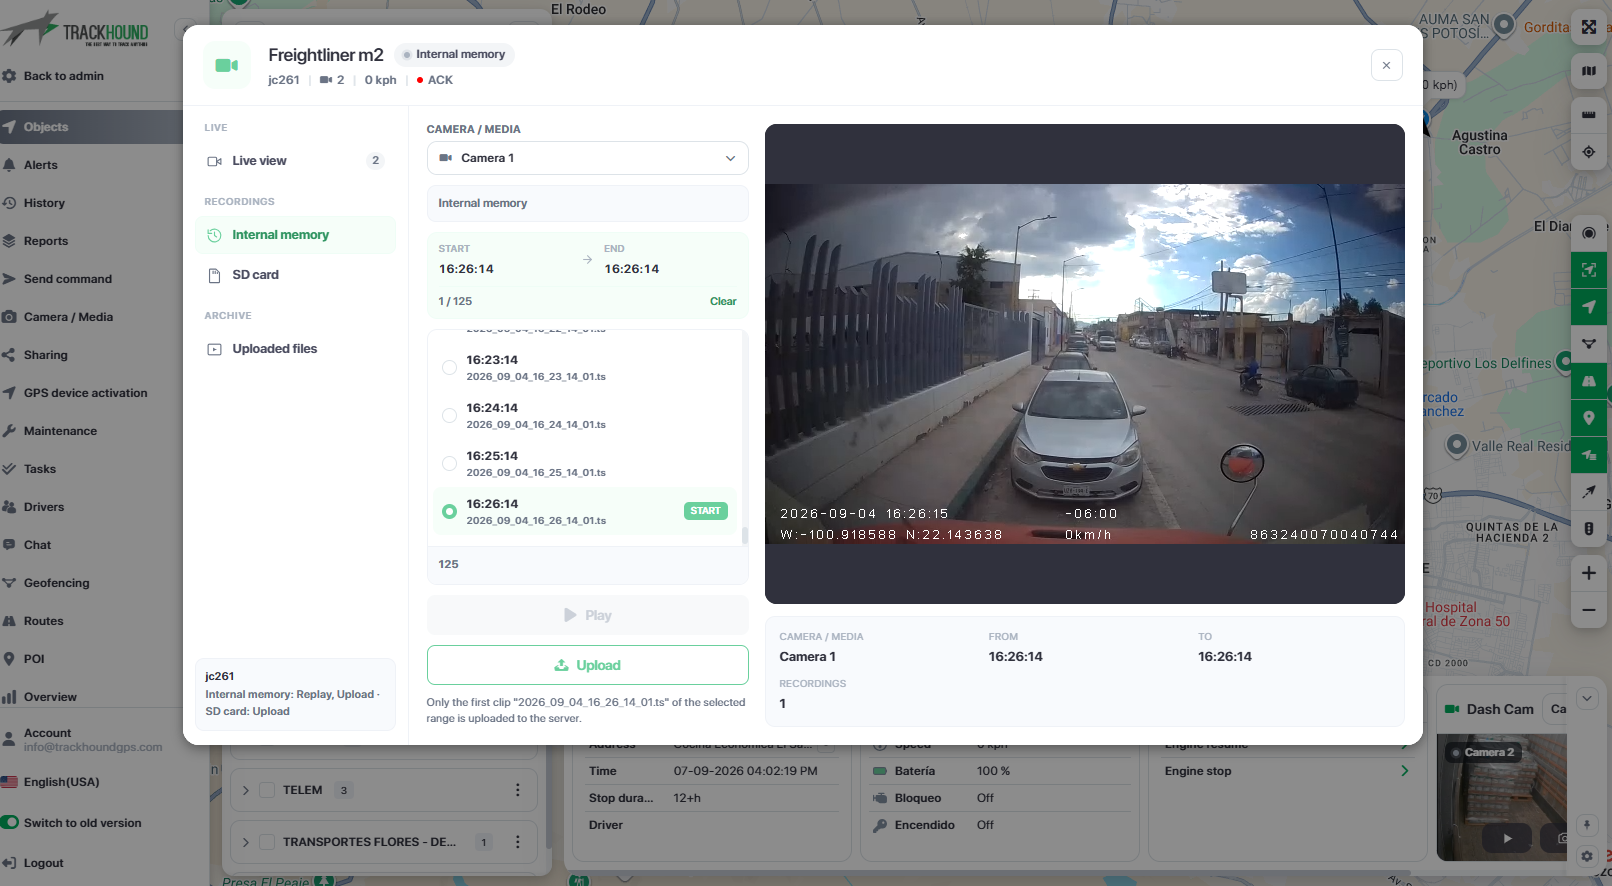Viewport: 1612px width, 886px height.
Task: Expand the TELEM group
Action: click(x=246, y=790)
